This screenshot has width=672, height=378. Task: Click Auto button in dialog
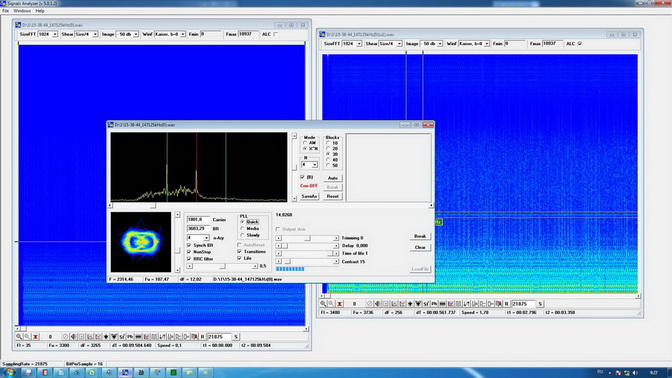click(333, 178)
